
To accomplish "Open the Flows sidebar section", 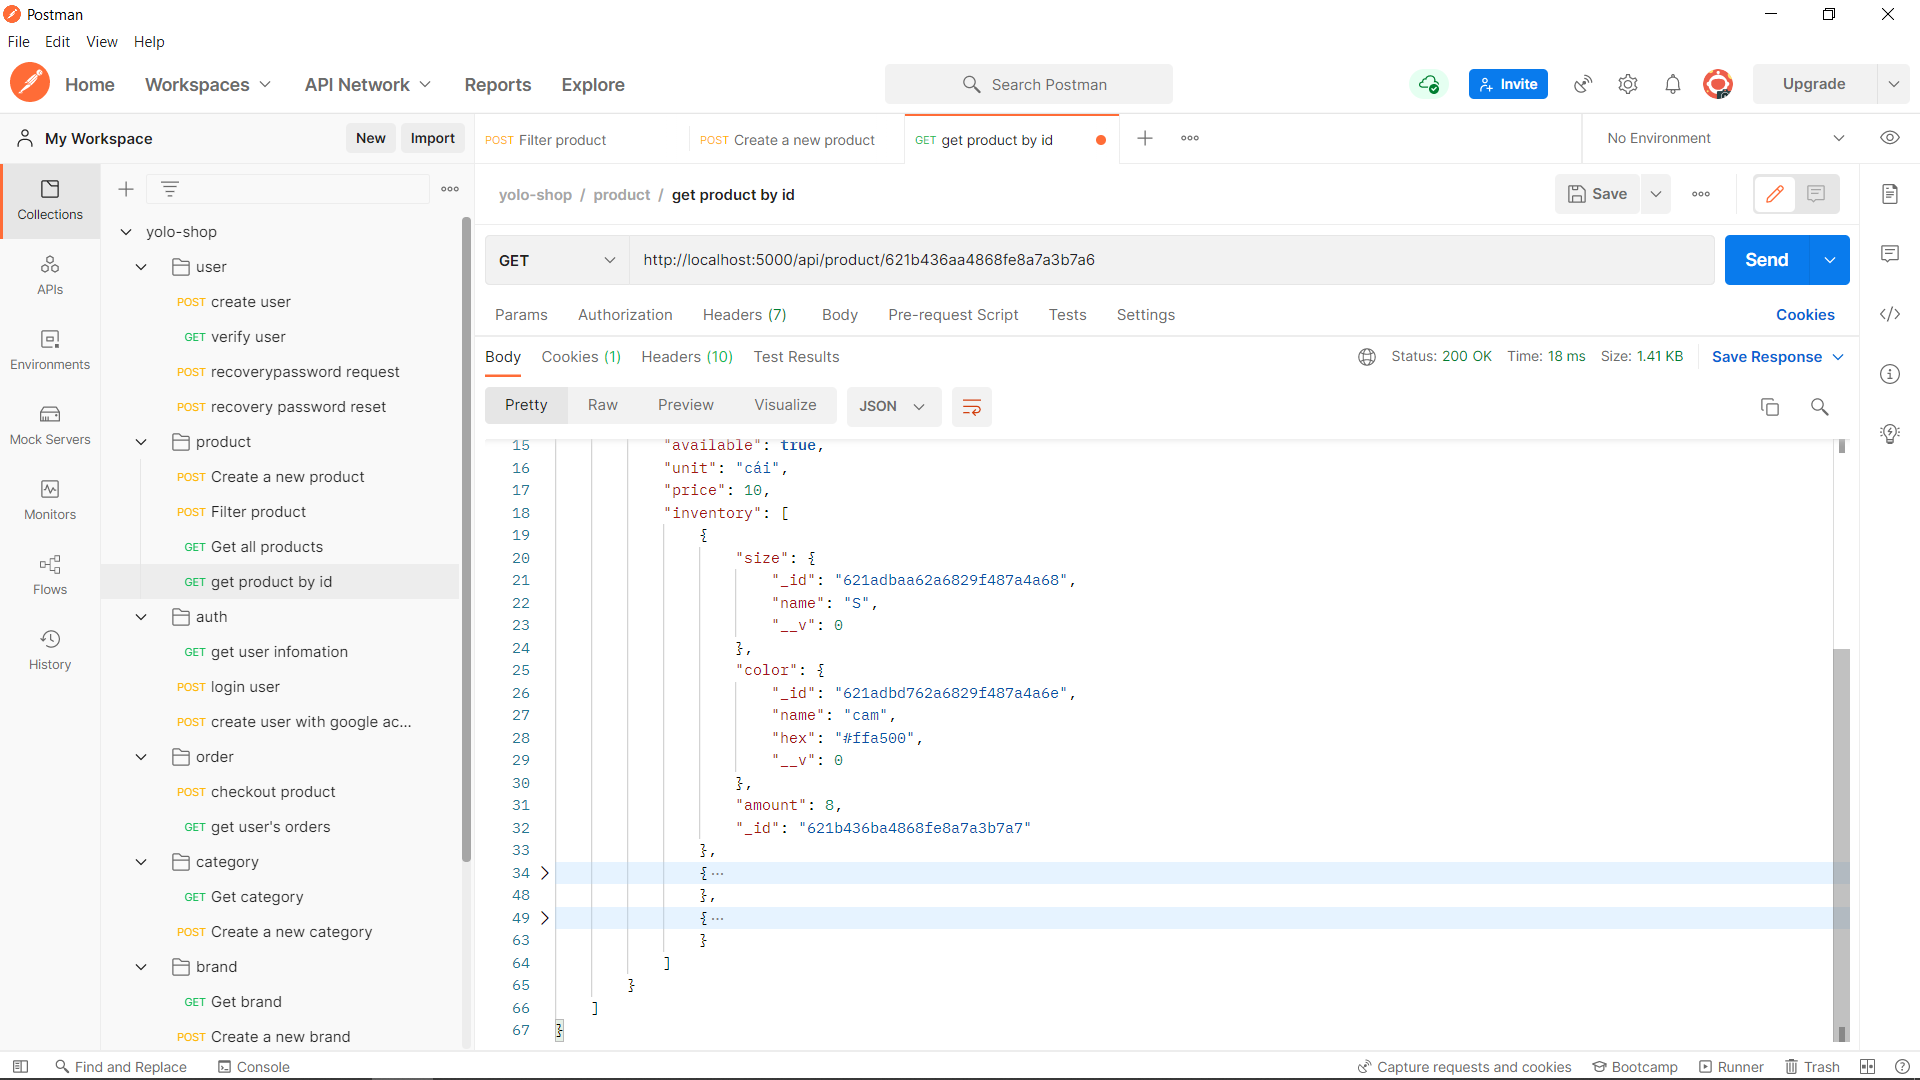I will tap(50, 575).
